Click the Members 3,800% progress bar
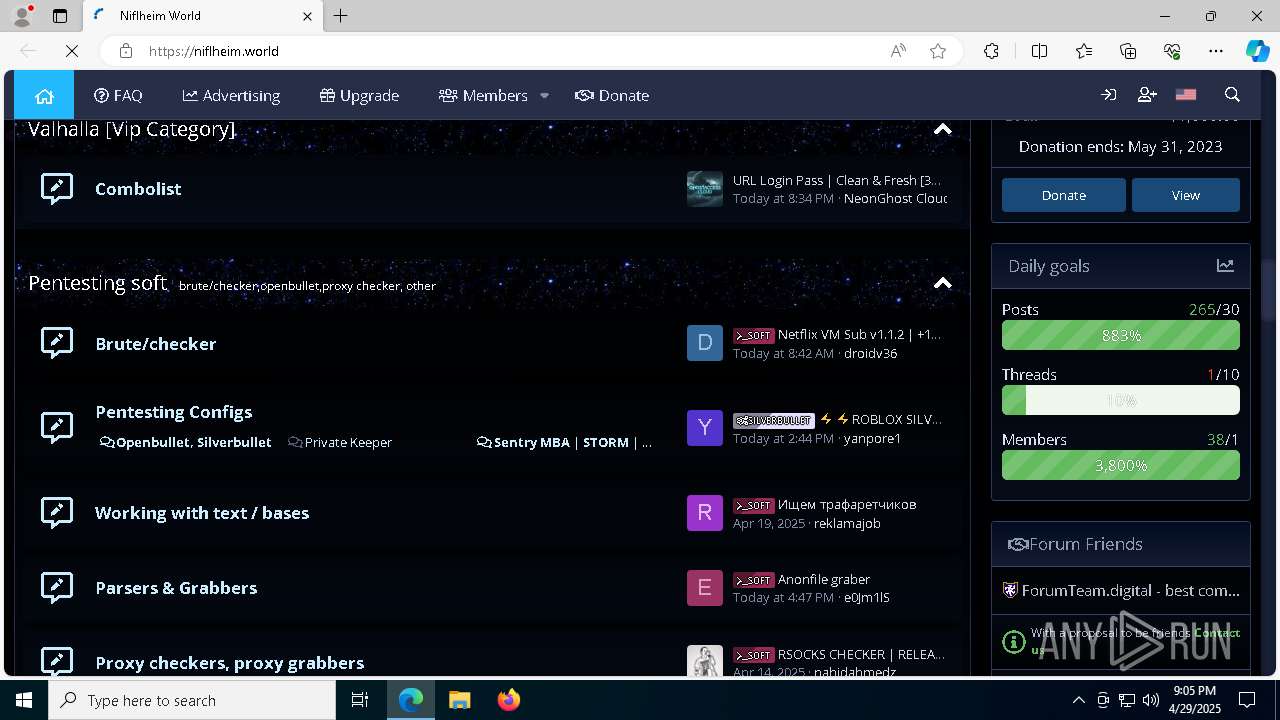Screen dimensions: 1280x720 [x=1120, y=465]
